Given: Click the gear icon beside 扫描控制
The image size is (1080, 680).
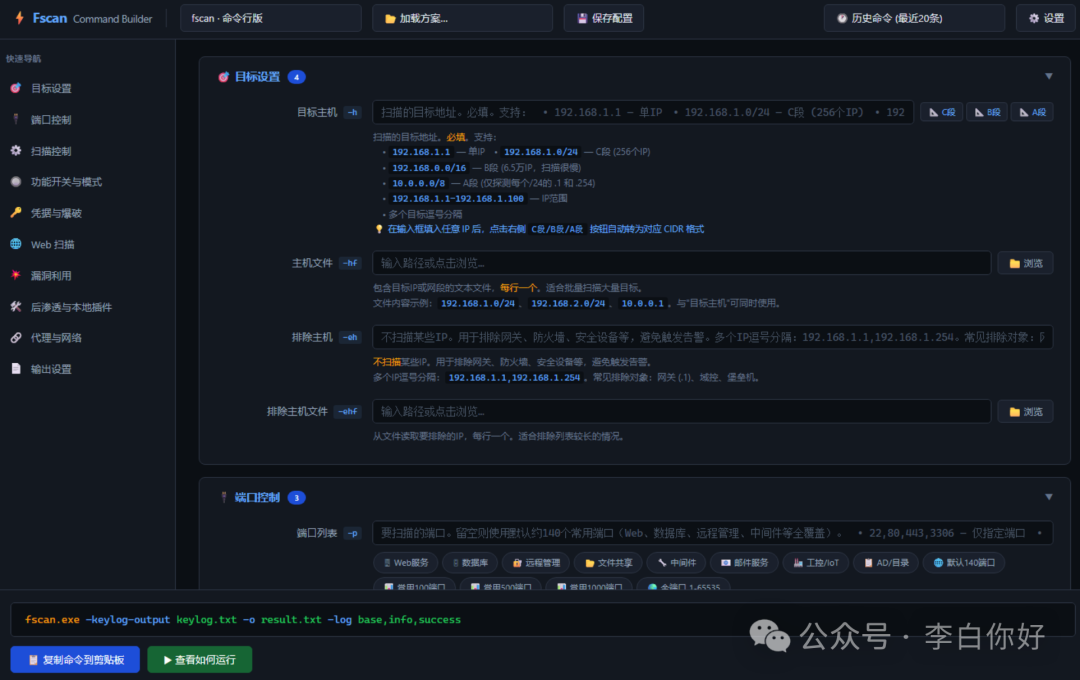Looking at the screenshot, I should click(16, 151).
